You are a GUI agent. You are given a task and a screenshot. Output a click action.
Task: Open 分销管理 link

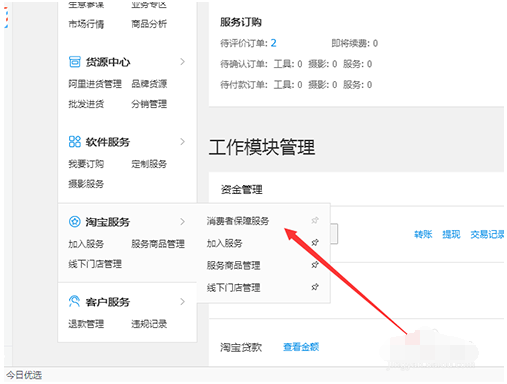tap(149, 104)
